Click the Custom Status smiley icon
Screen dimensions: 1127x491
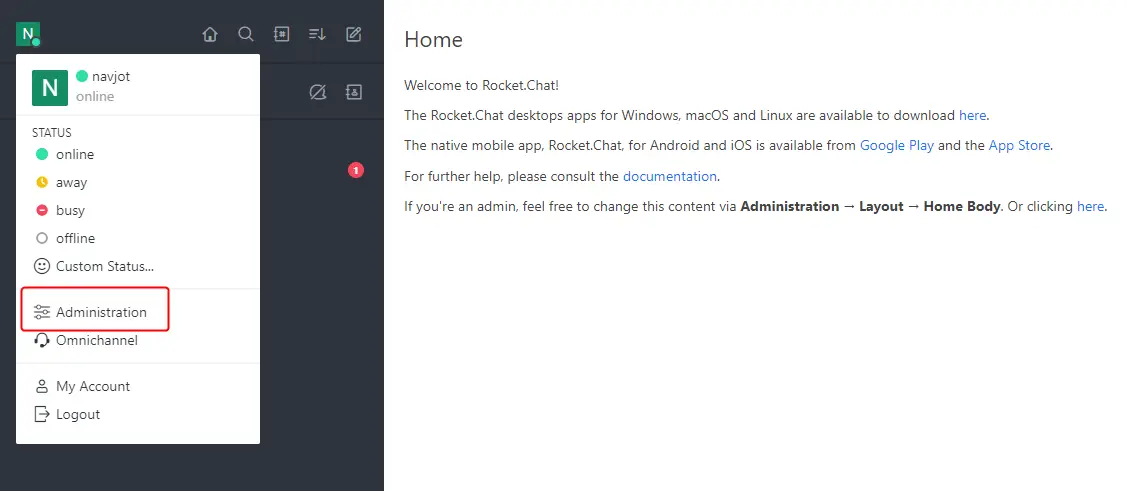click(42, 266)
